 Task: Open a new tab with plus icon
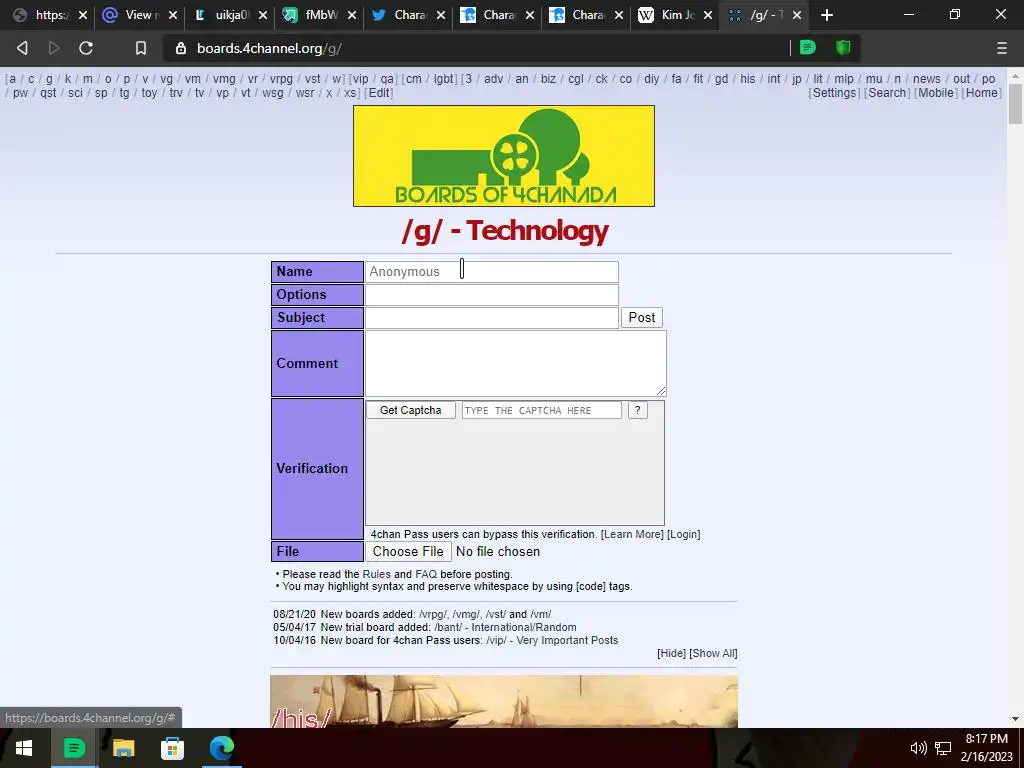tap(827, 14)
